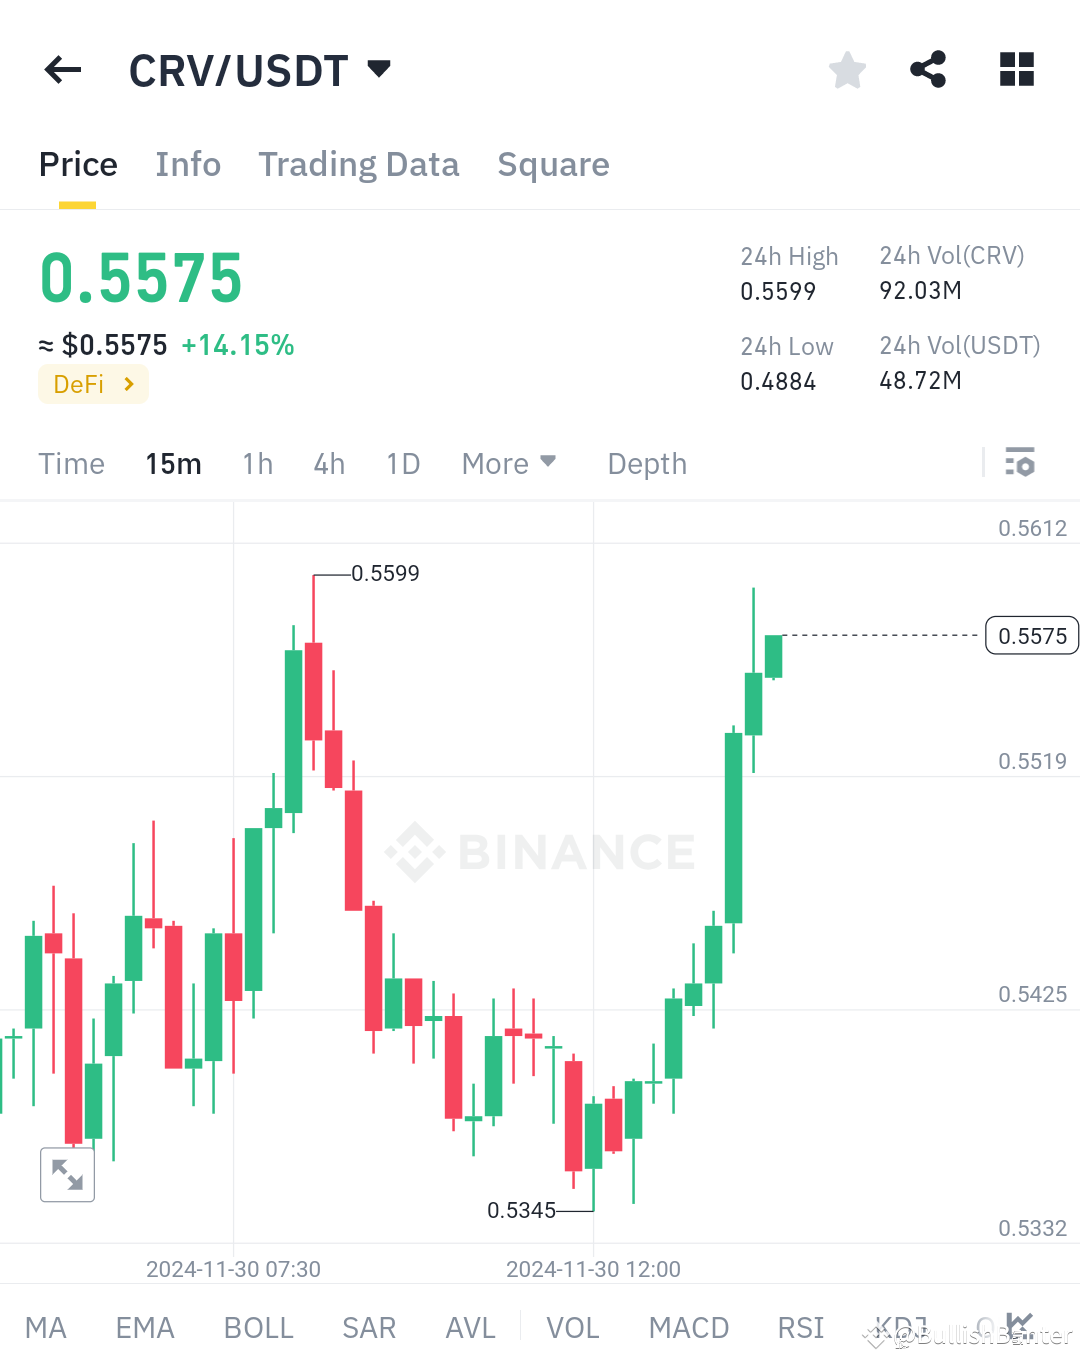View the Depth chart
The image size is (1080, 1358).
tap(646, 463)
